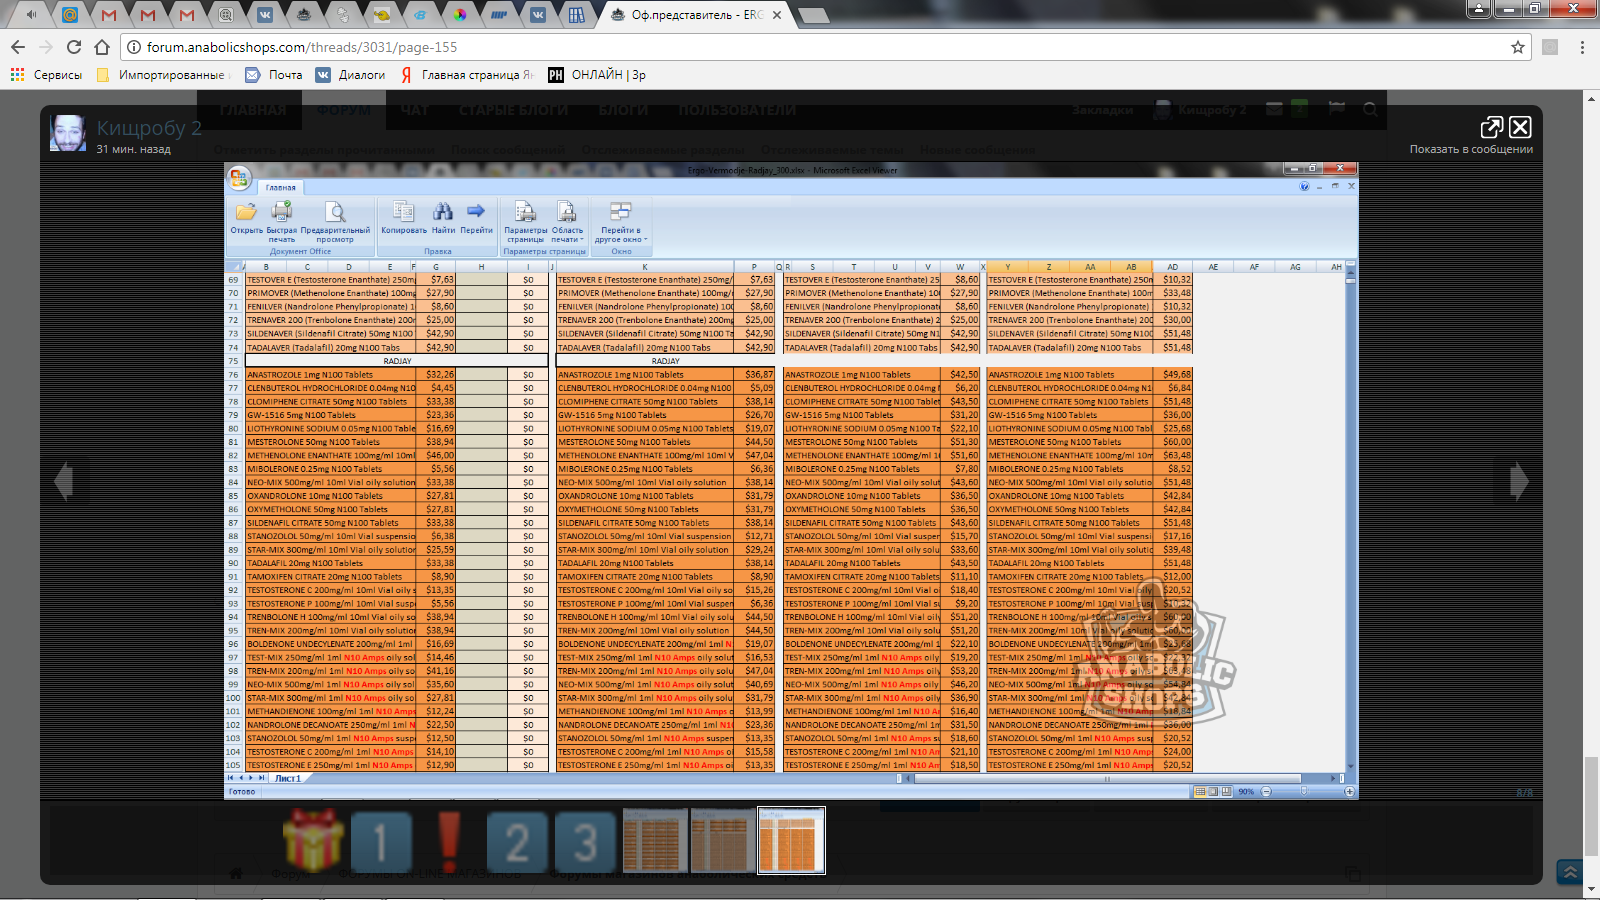Click cell with price $49,68
The height and width of the screenshot is (900, 1600).
1173,375
